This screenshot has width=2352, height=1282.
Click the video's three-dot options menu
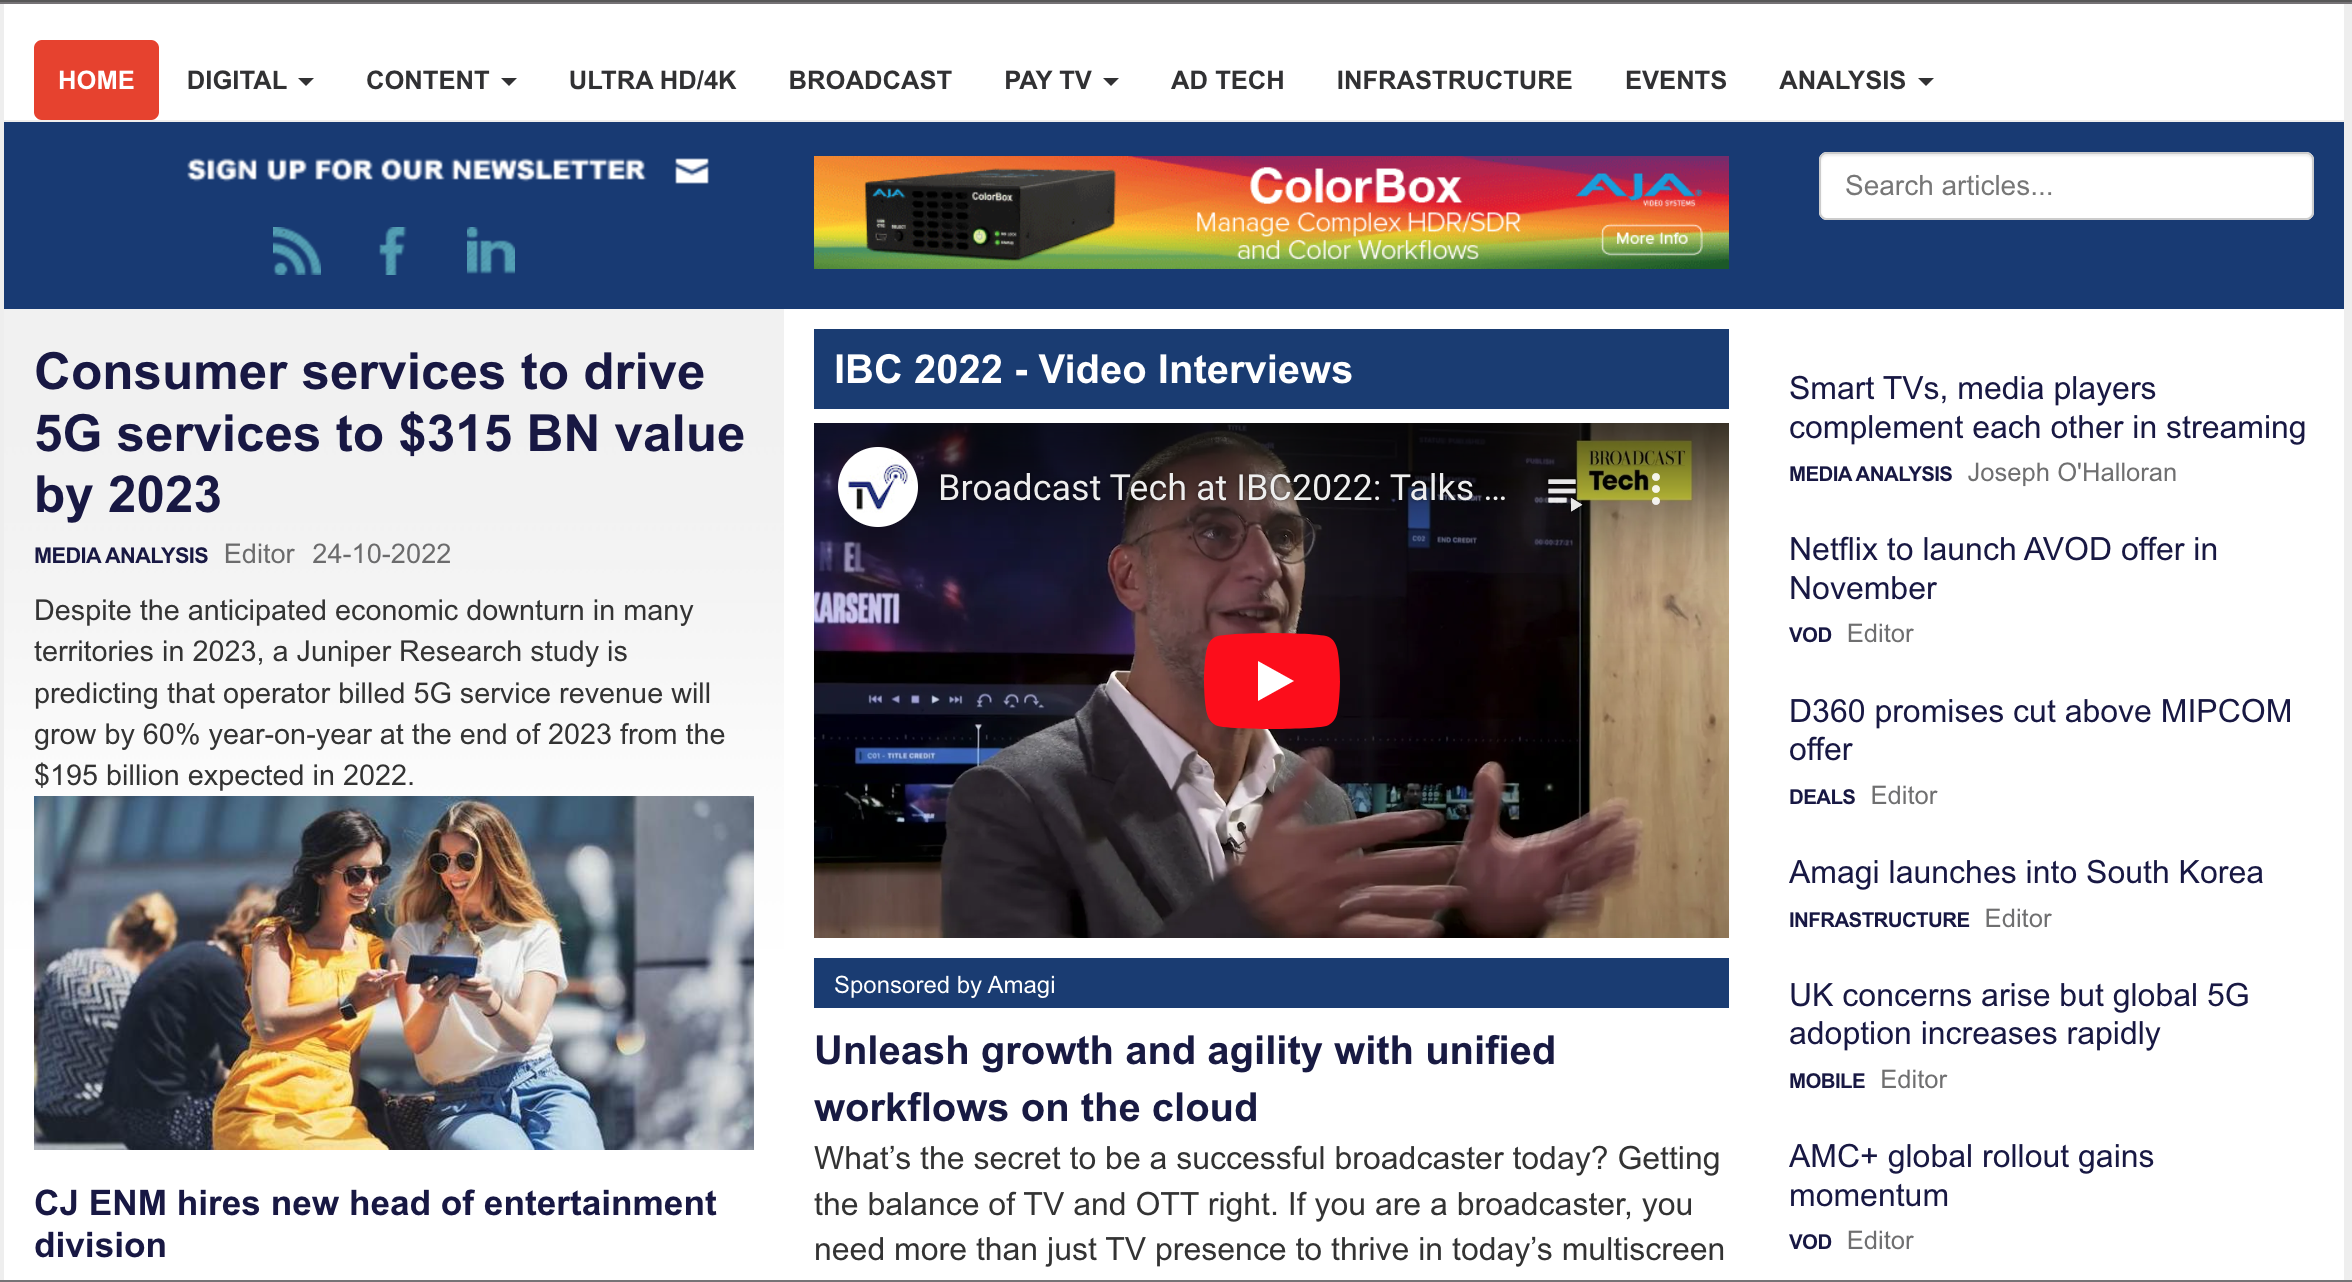point(1656,488)
